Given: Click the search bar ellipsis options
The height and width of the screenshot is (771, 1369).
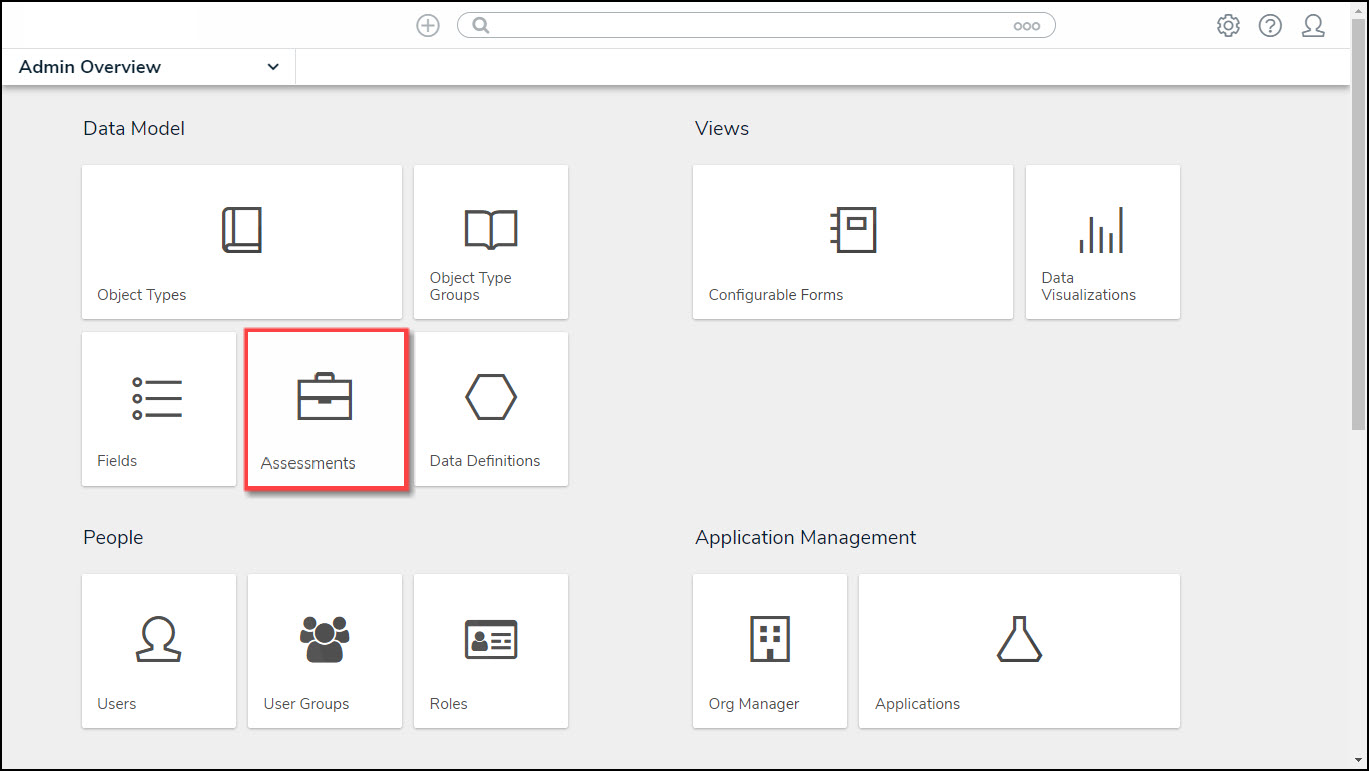Looking at the screenshot, I should coord(1026,26).
